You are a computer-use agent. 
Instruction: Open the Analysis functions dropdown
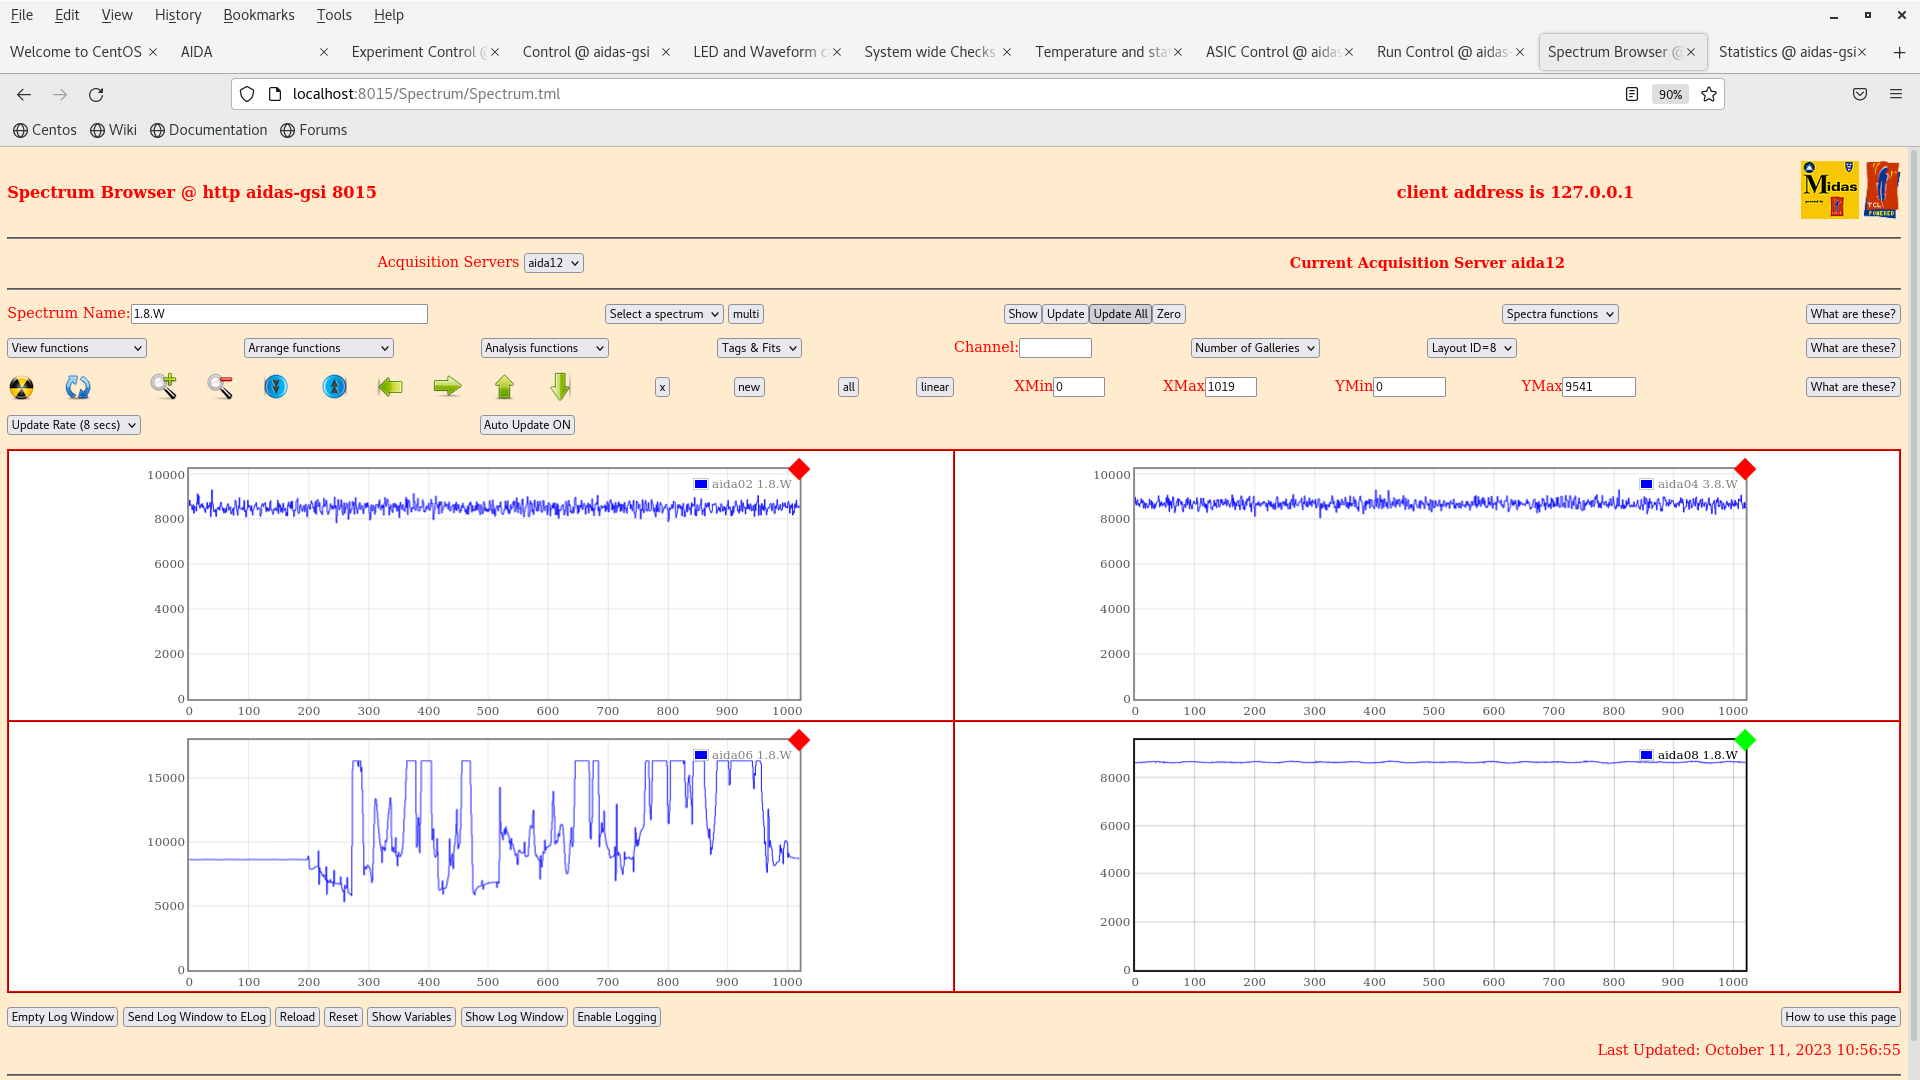(544, 348)
